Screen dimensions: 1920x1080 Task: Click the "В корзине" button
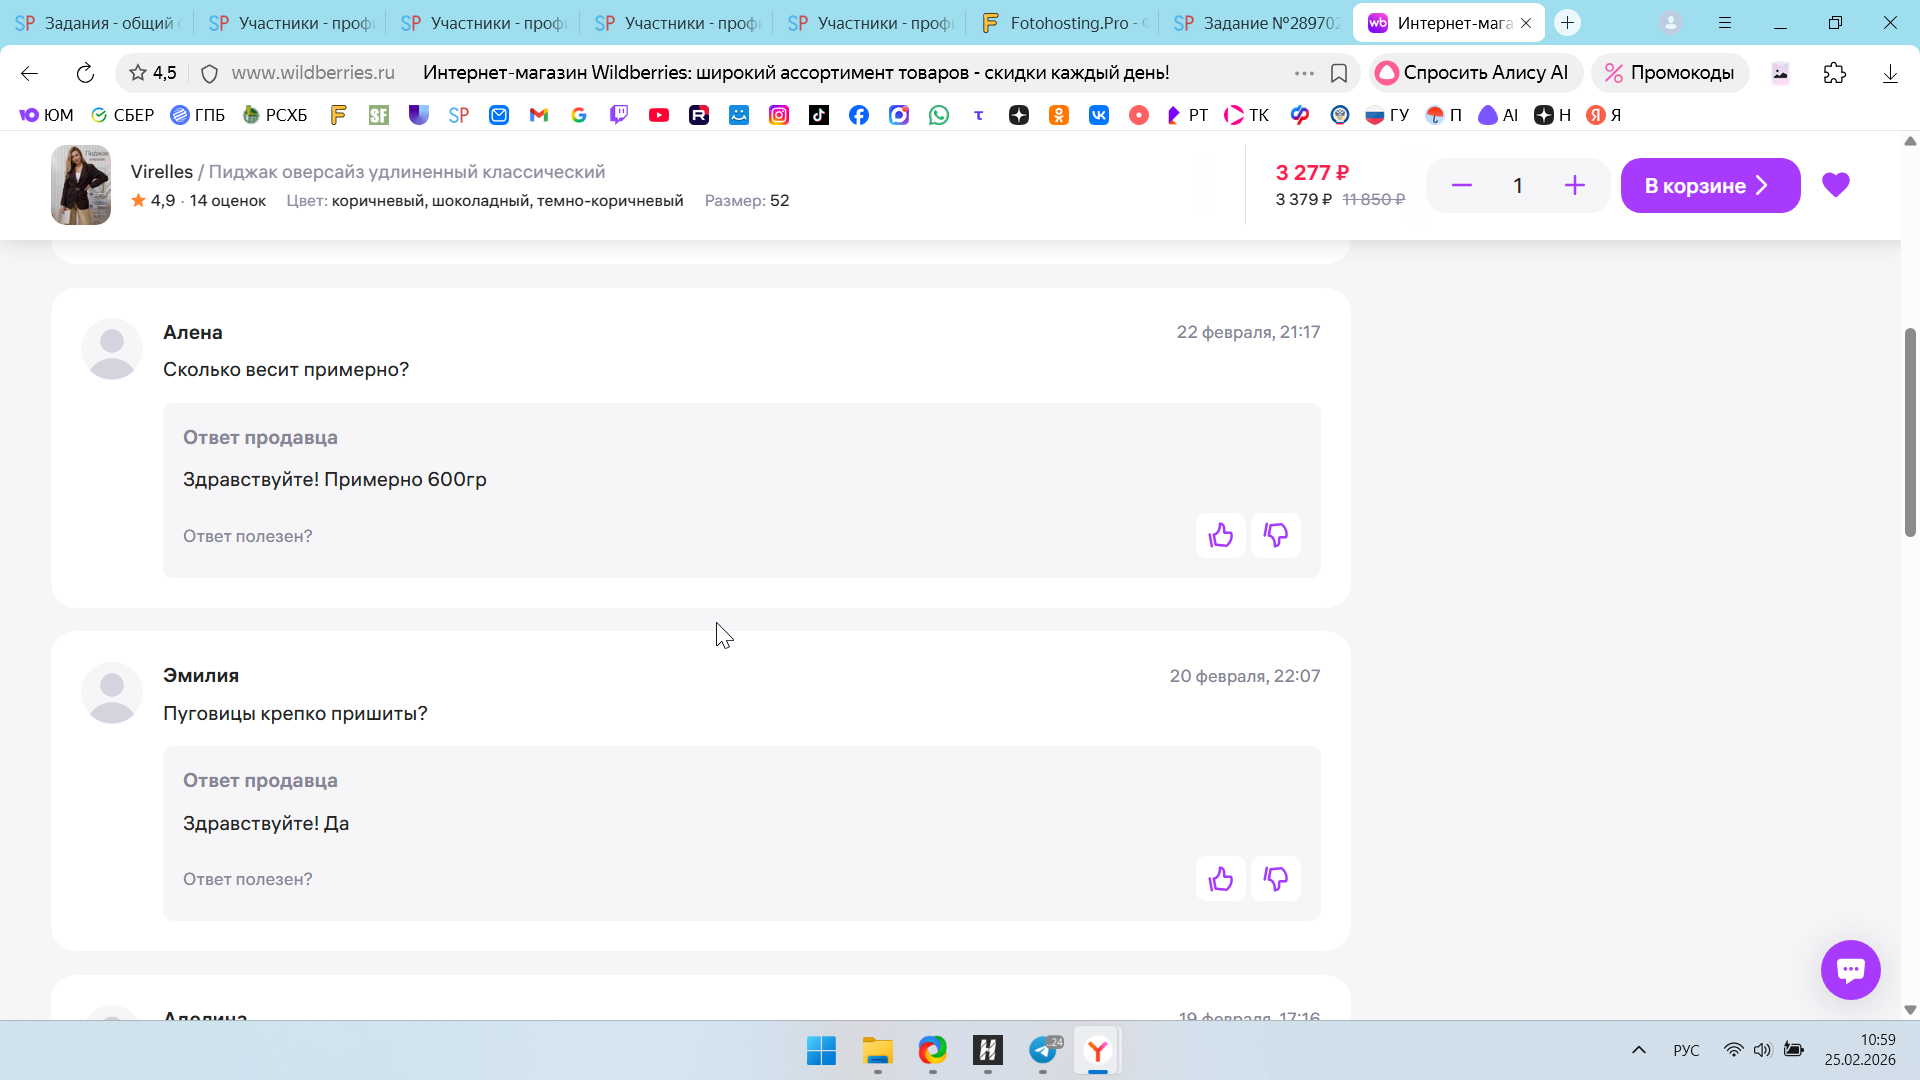tap(1709, 185)
